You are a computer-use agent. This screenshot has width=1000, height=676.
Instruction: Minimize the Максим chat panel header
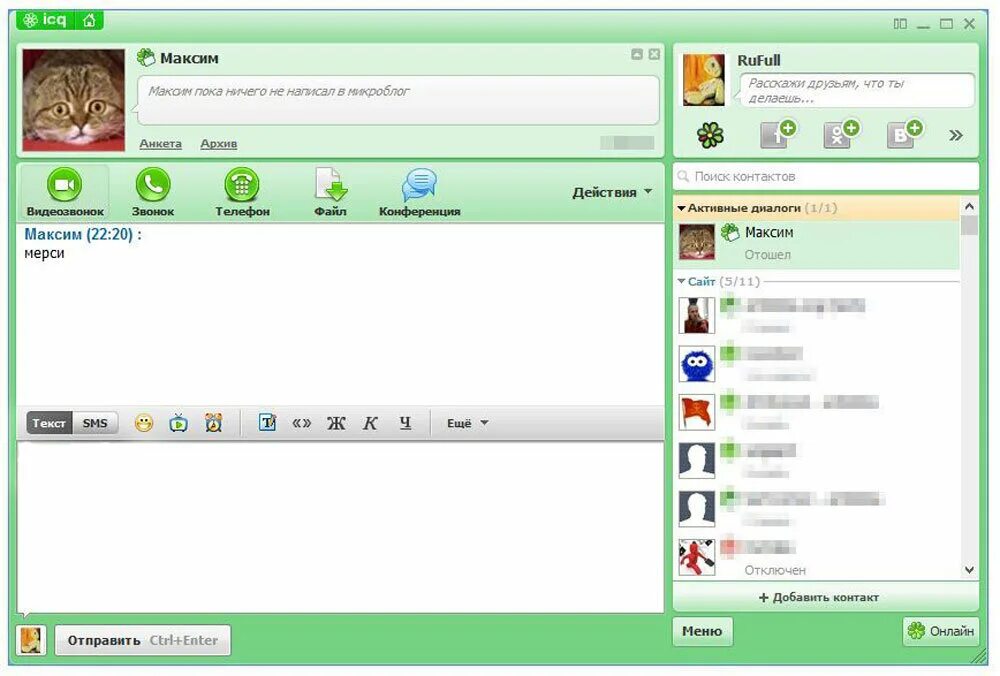(x=636, y=54)
